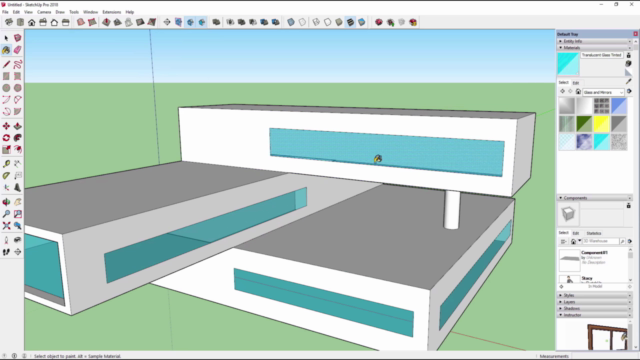
Task: Pick the Offset tool
Action: pyautogui.click(x=18, y=150)
